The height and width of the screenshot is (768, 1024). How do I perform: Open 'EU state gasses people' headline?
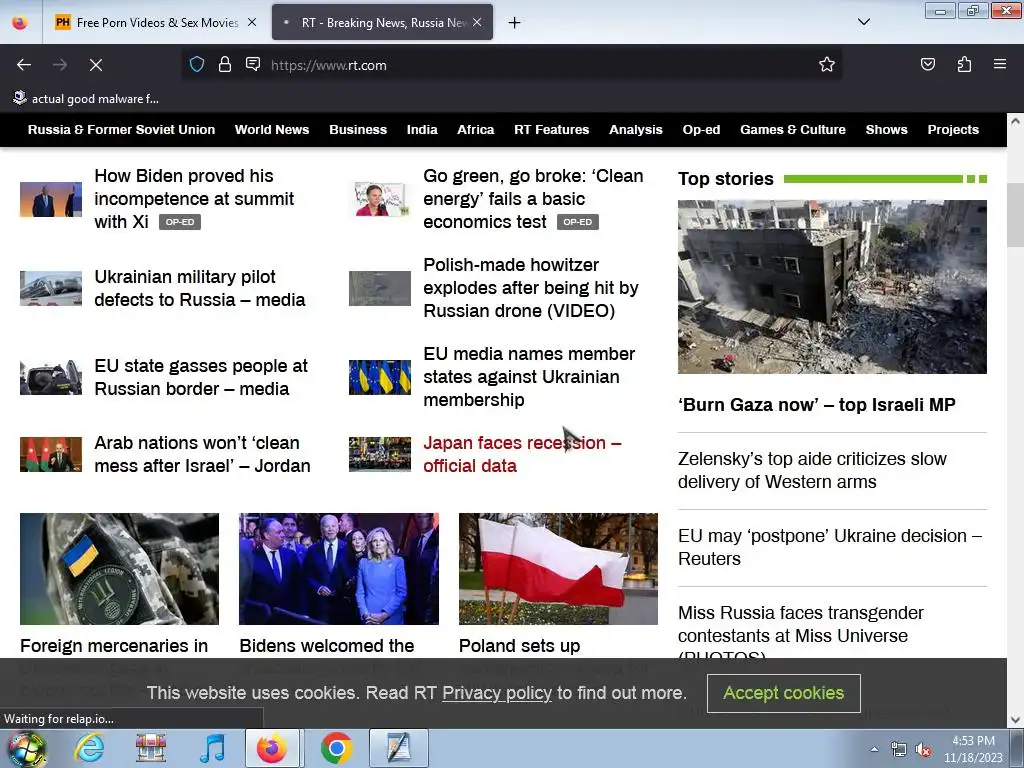point(200,377)
